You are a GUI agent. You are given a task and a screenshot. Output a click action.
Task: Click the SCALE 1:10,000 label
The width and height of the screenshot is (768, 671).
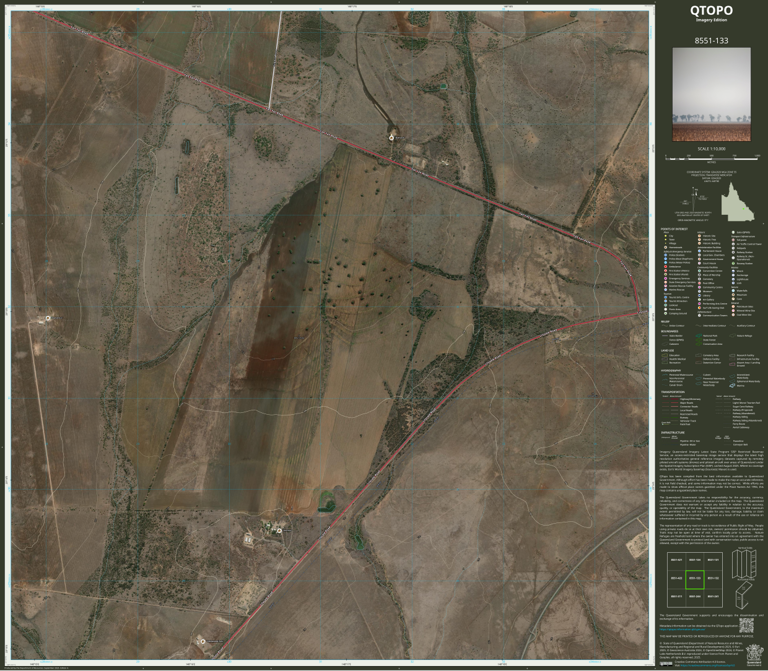(x=711, y=148)
